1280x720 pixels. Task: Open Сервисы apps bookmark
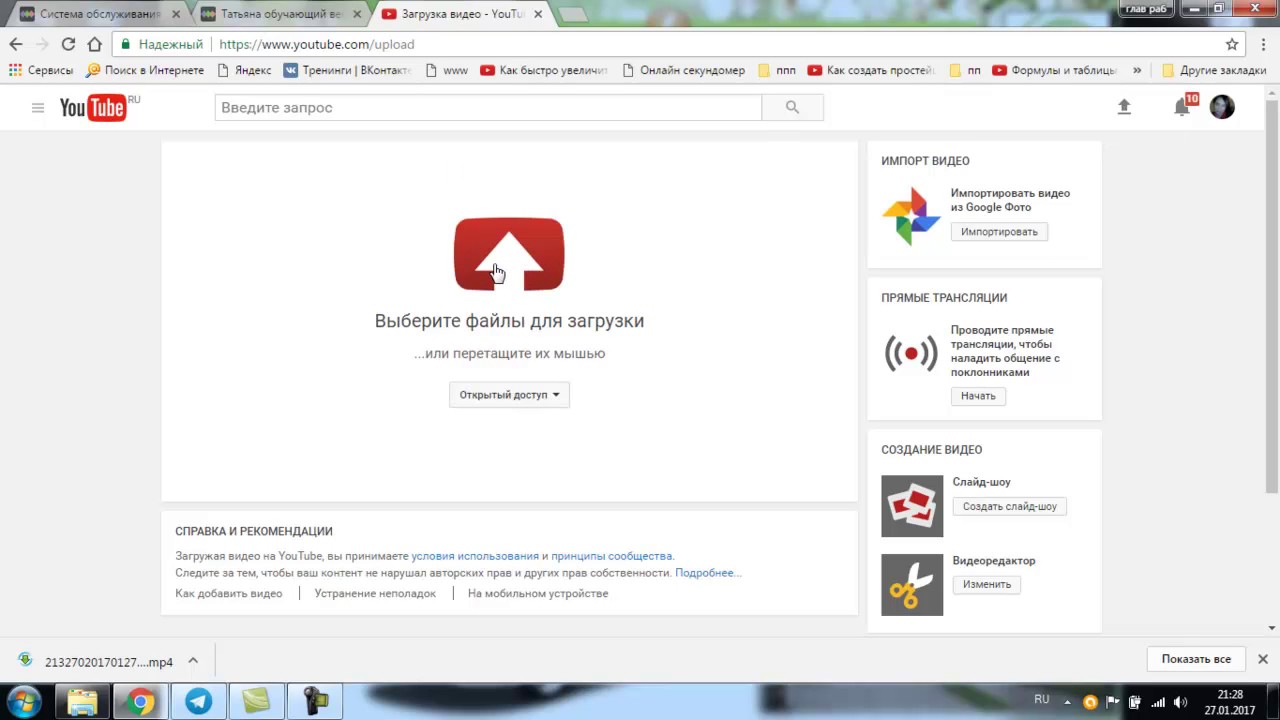coord(41,70)
